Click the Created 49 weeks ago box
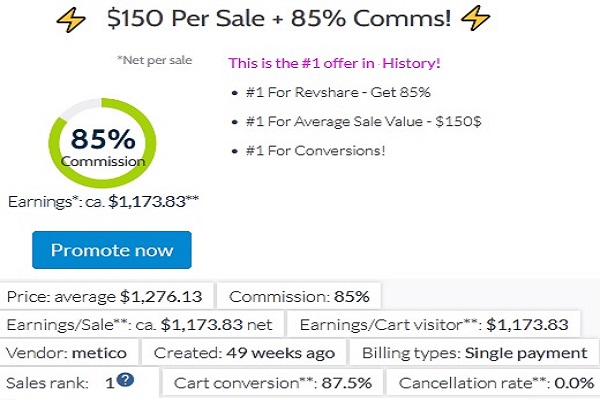Viewport: 600px width, 400px height. (x=244, y=353)
